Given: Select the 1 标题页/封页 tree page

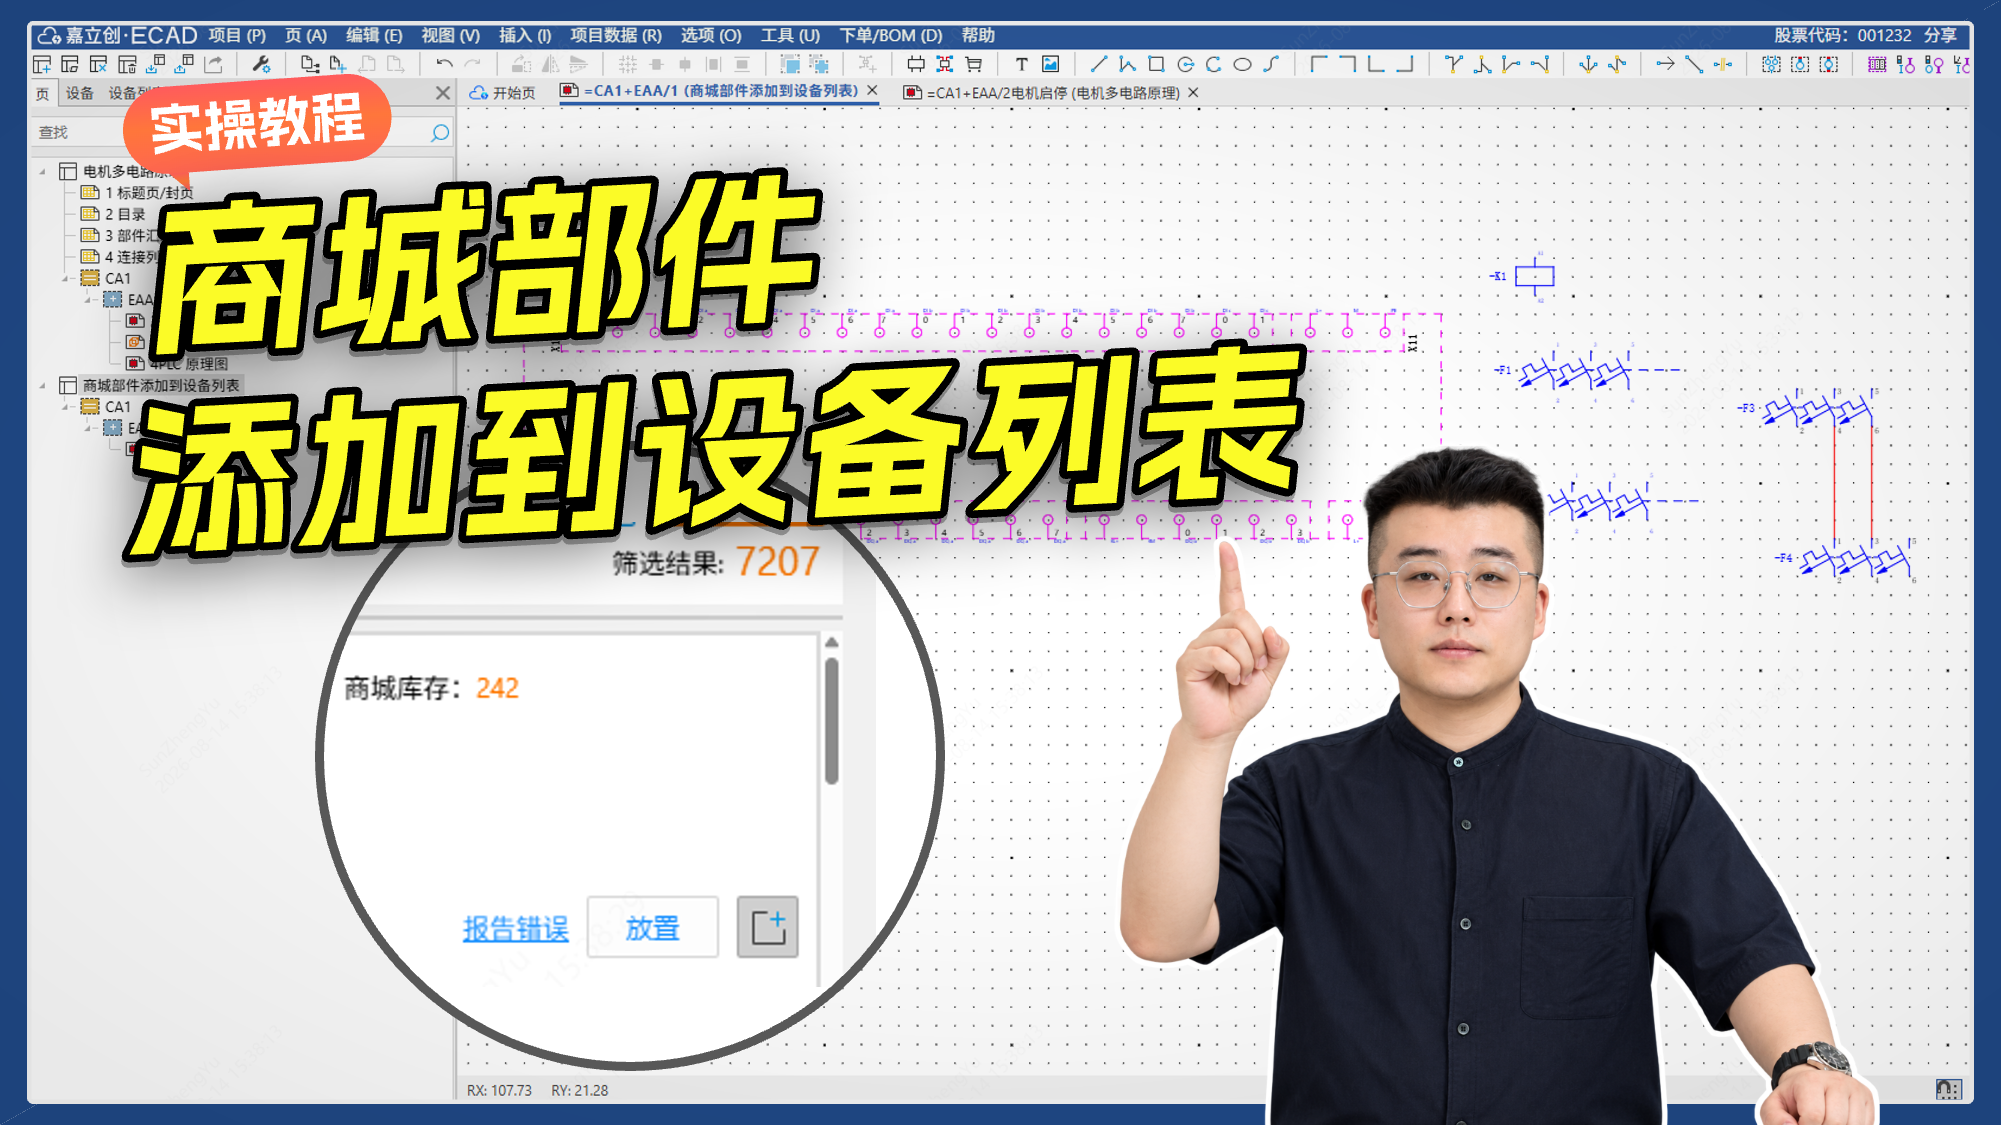Looking at the screenshot, I should pos(137,192).
